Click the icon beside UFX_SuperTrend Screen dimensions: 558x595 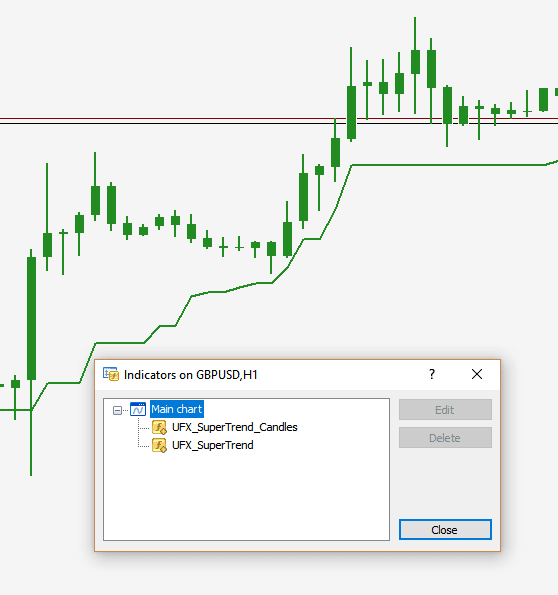pyautogui.click(x=159, y=445)
